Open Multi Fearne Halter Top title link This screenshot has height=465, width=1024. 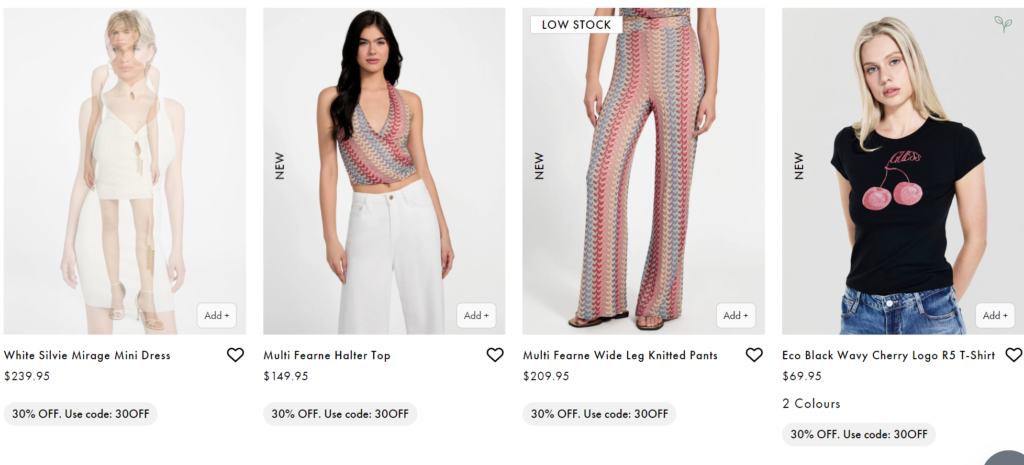[327, 355]
